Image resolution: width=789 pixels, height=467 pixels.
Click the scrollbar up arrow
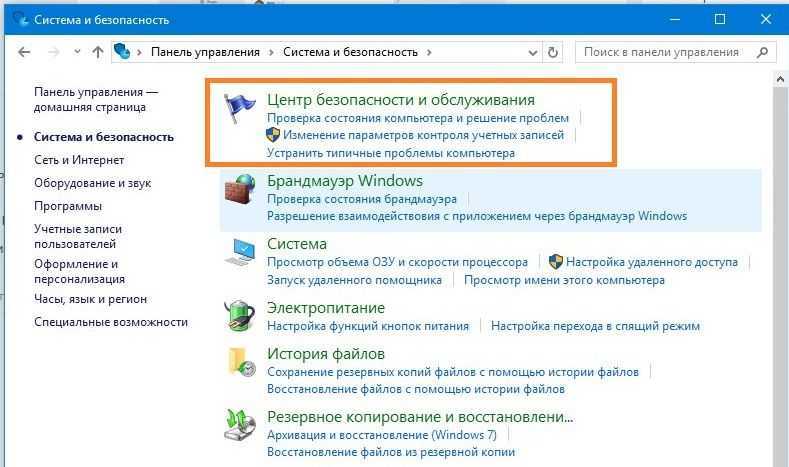coord(780,79)
